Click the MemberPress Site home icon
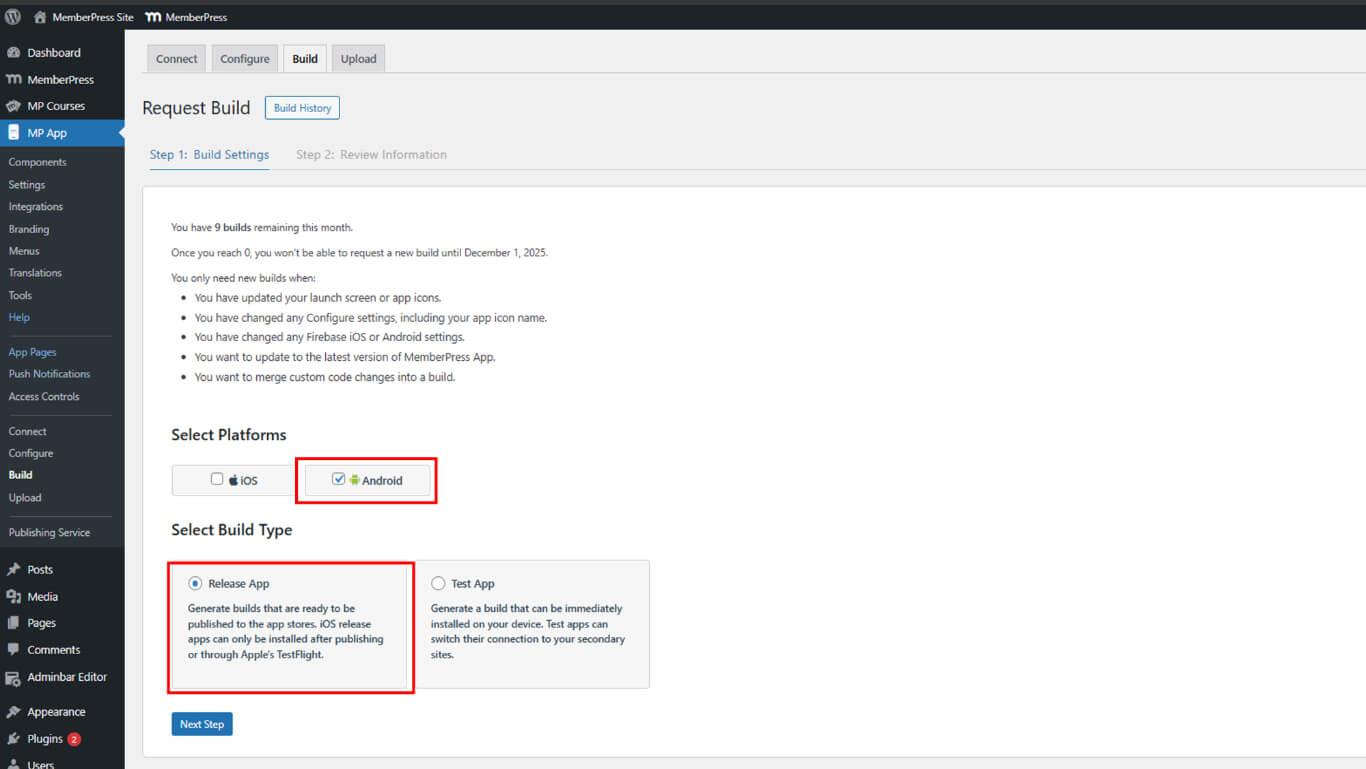Viewport: 1366px width, 769px height. pos(40,17)
